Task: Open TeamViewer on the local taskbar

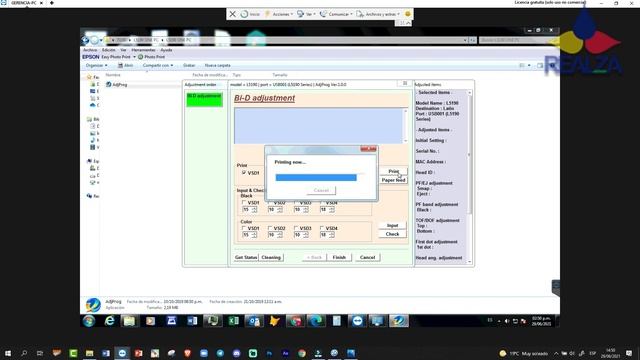Action: point(122,353)
